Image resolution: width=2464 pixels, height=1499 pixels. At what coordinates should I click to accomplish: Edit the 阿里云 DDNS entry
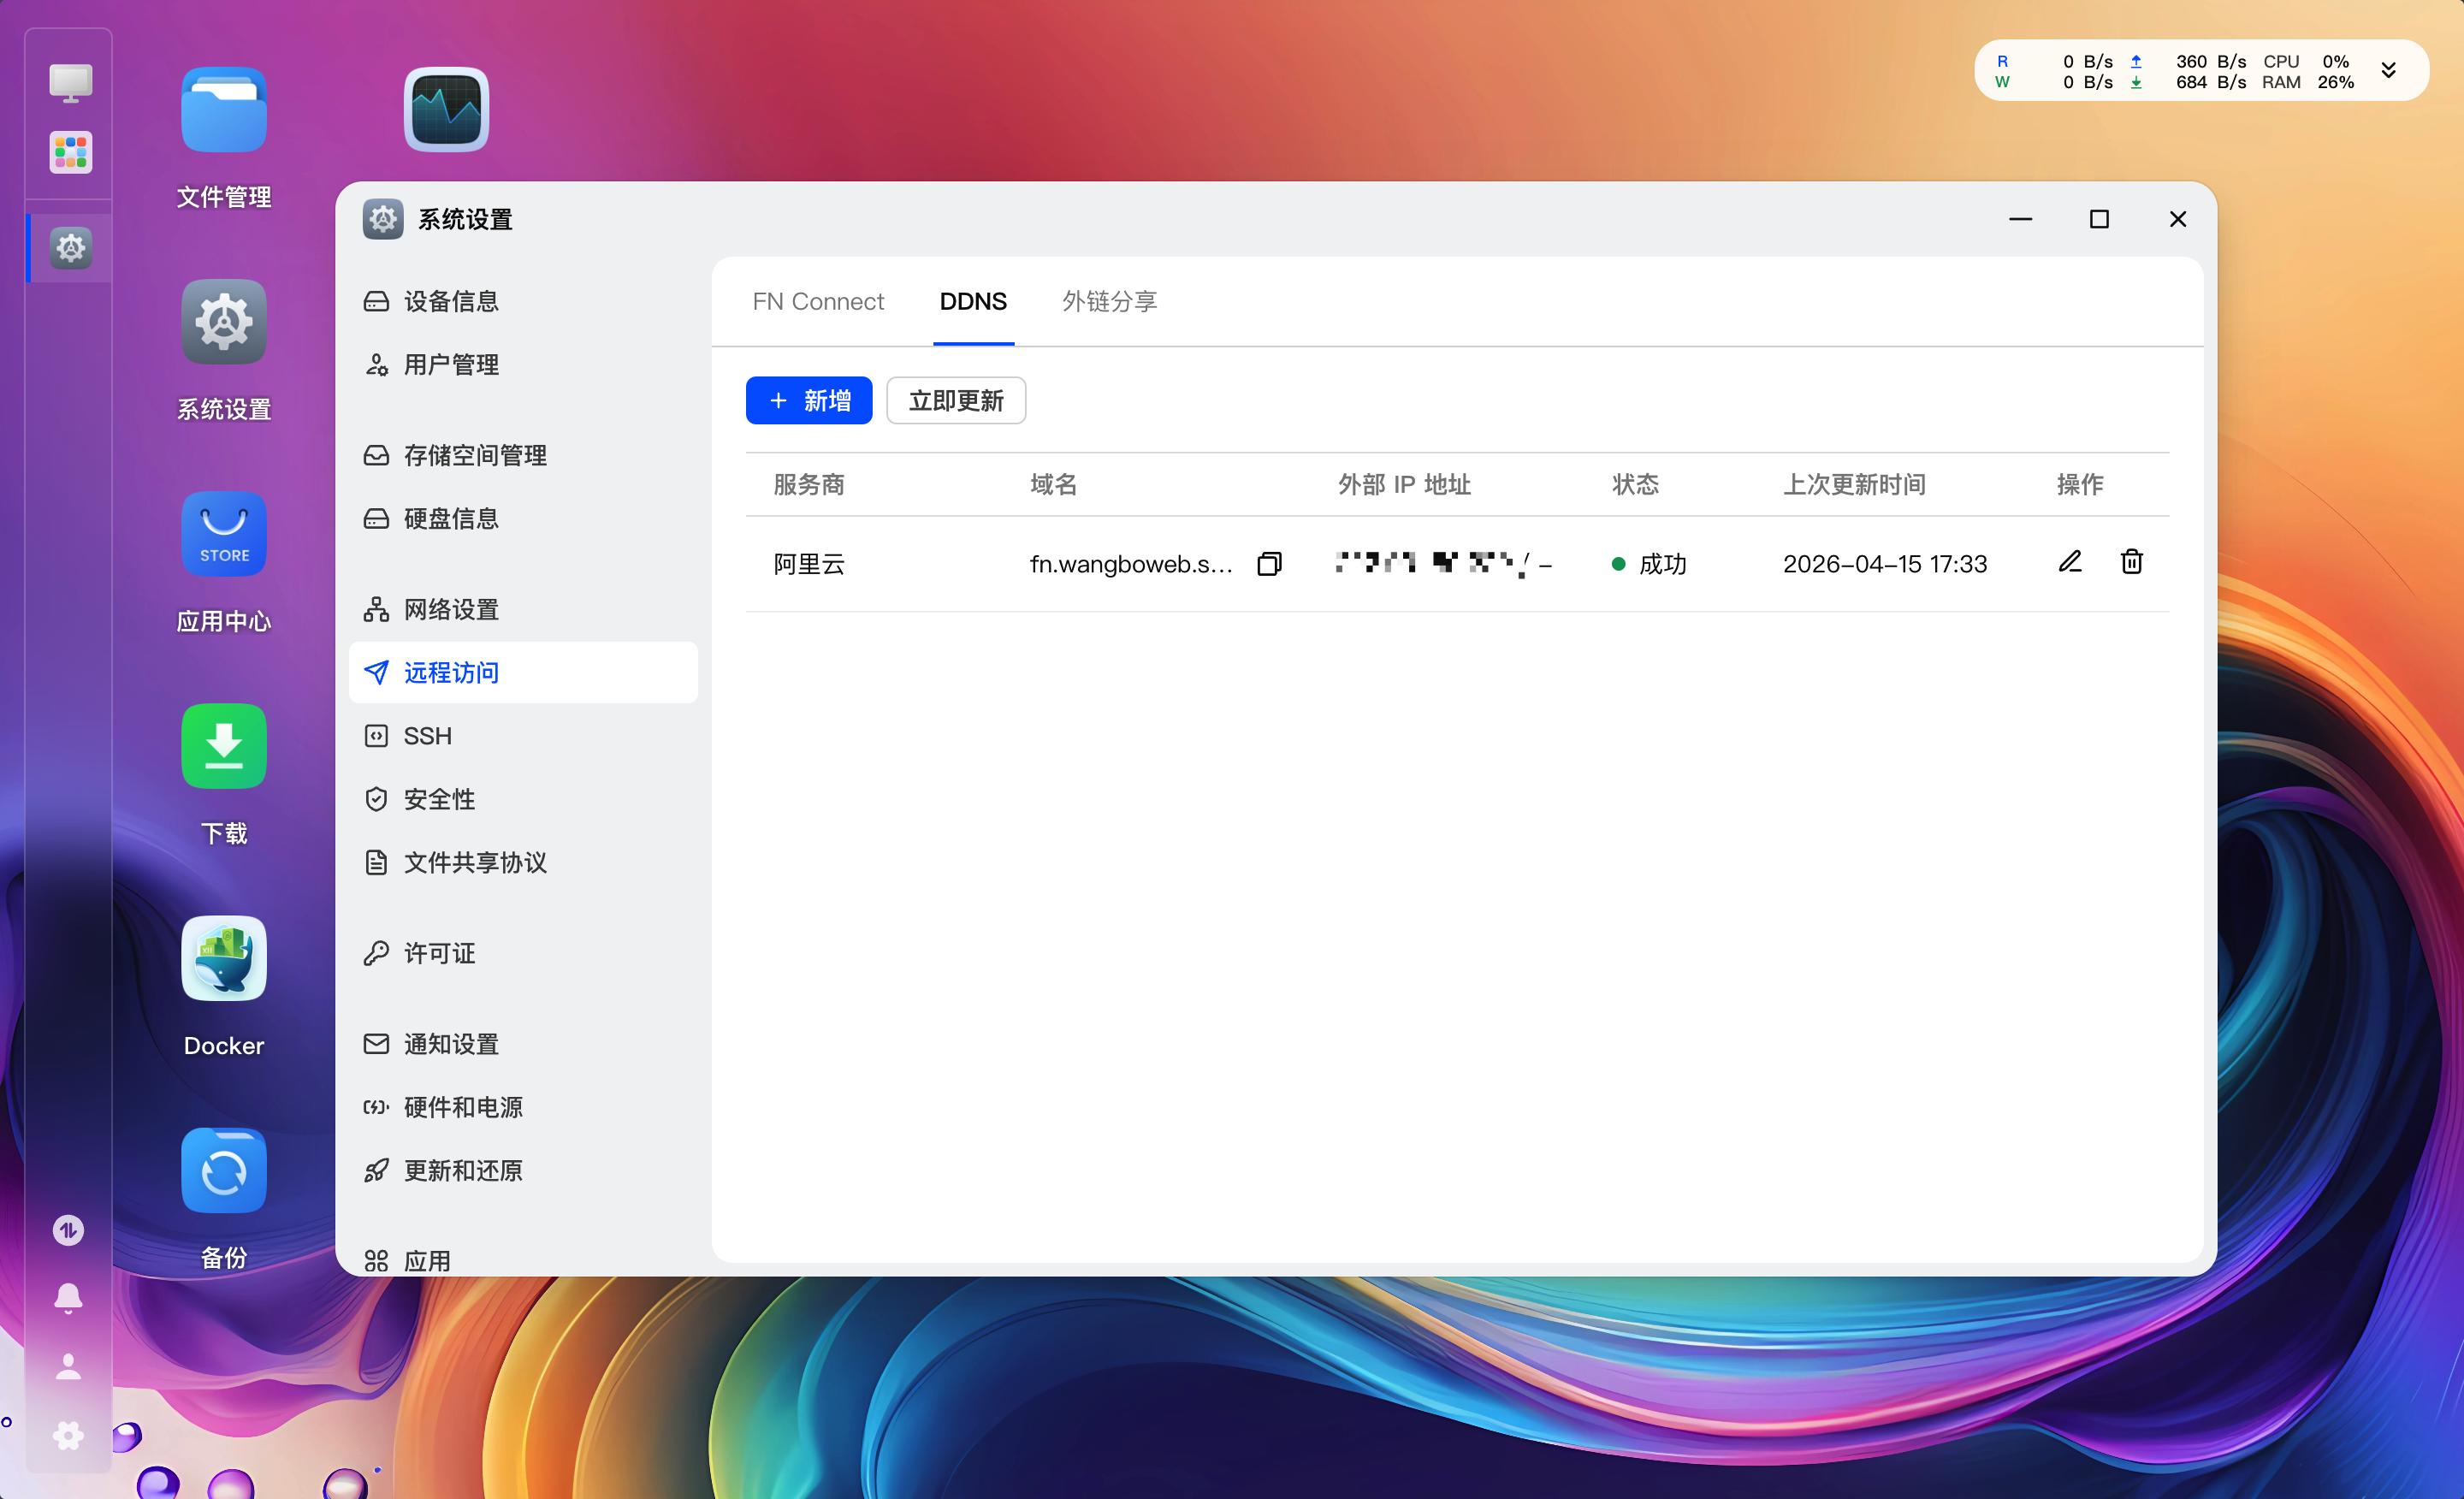click(x=2069, y=562)
